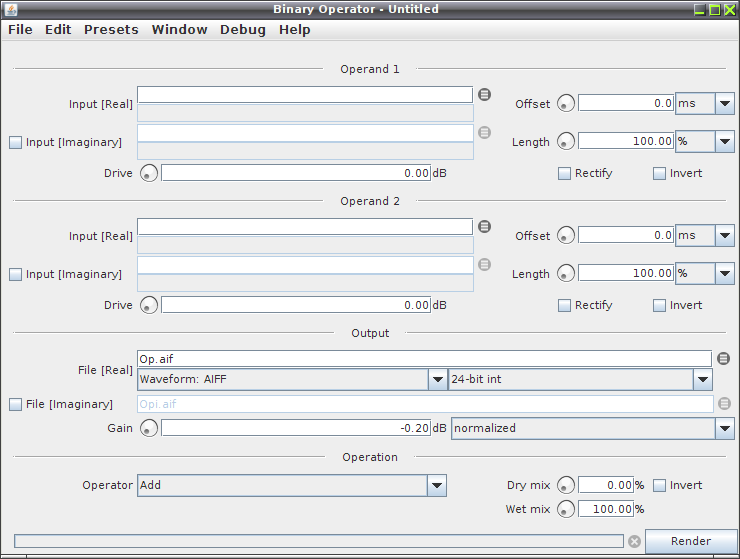The width and height of the screenshot is (740, 559).
Task: Toggle Operand 1 Invert checkbox
Action: coord(659,173)
